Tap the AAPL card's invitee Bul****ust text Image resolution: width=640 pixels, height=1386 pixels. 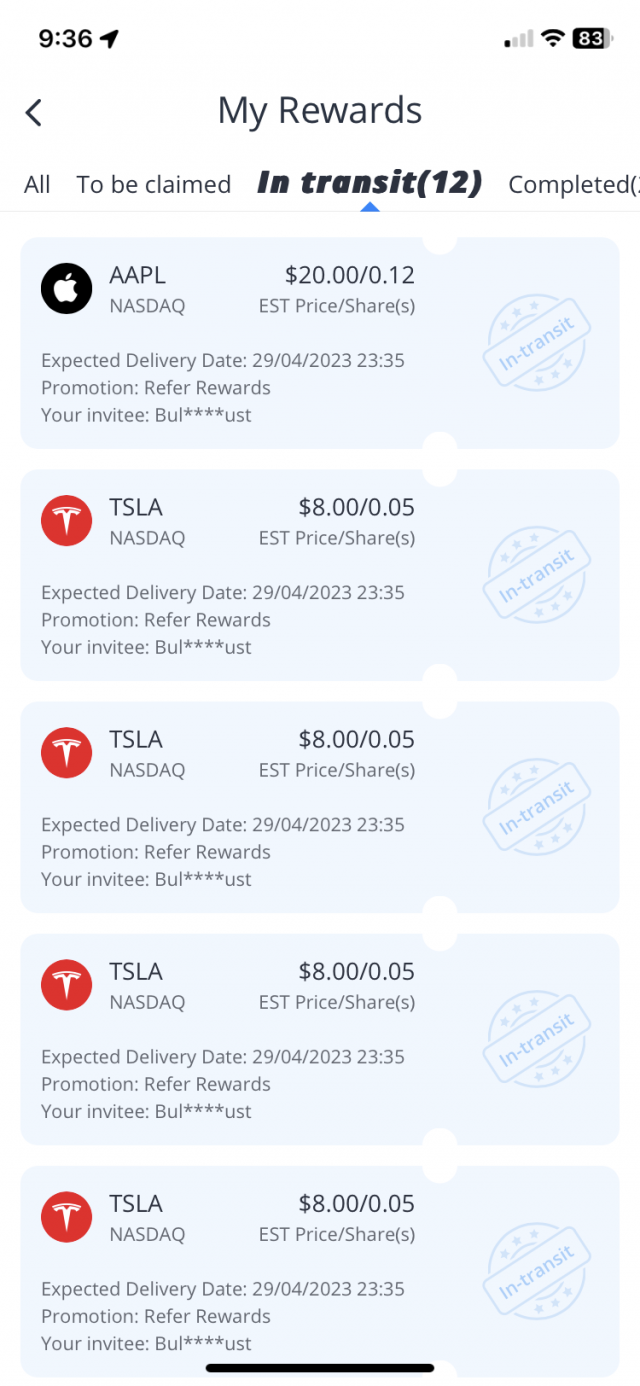click(146, 415)
